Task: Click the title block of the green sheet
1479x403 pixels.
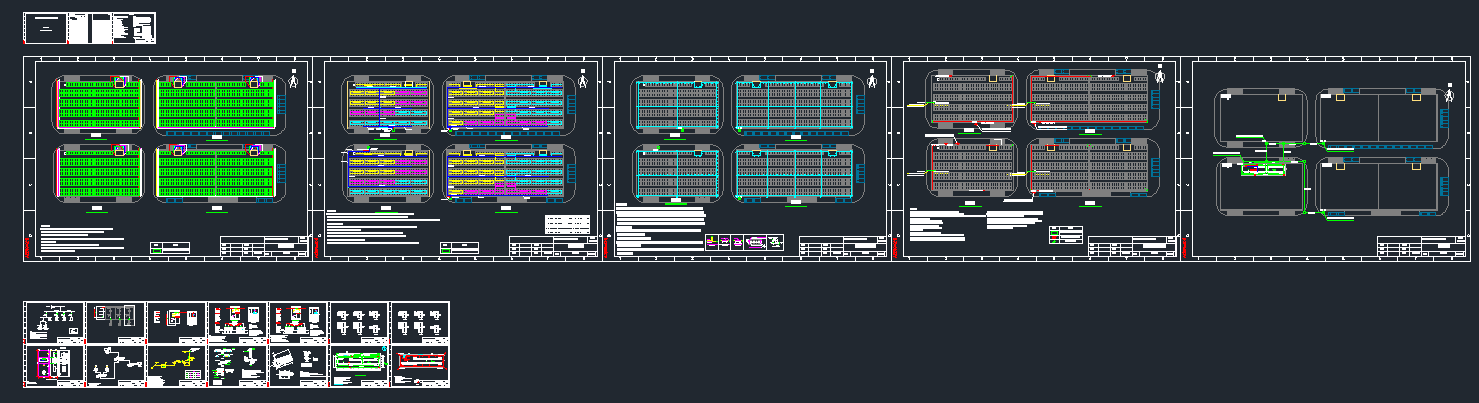Action: coord(264,247)
